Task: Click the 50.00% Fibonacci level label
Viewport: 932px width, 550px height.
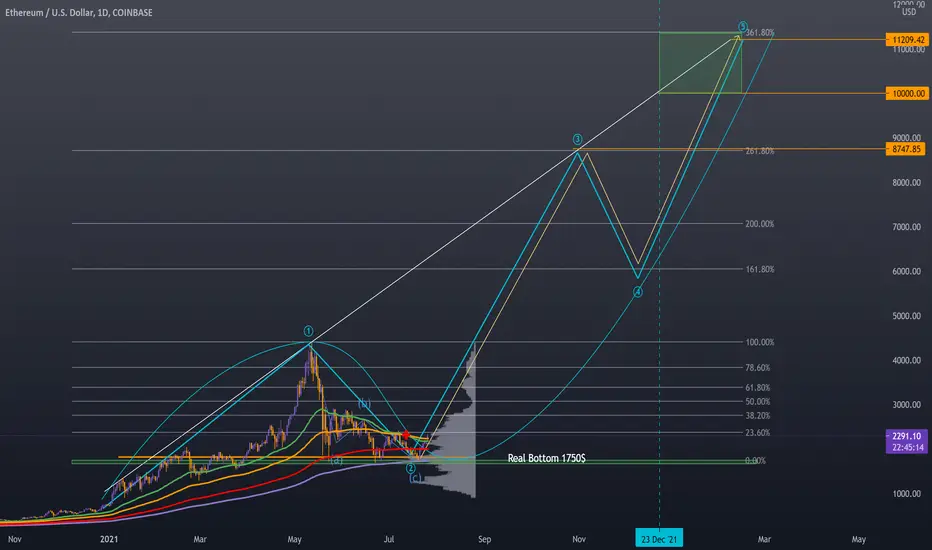Action: pos(757,401)
